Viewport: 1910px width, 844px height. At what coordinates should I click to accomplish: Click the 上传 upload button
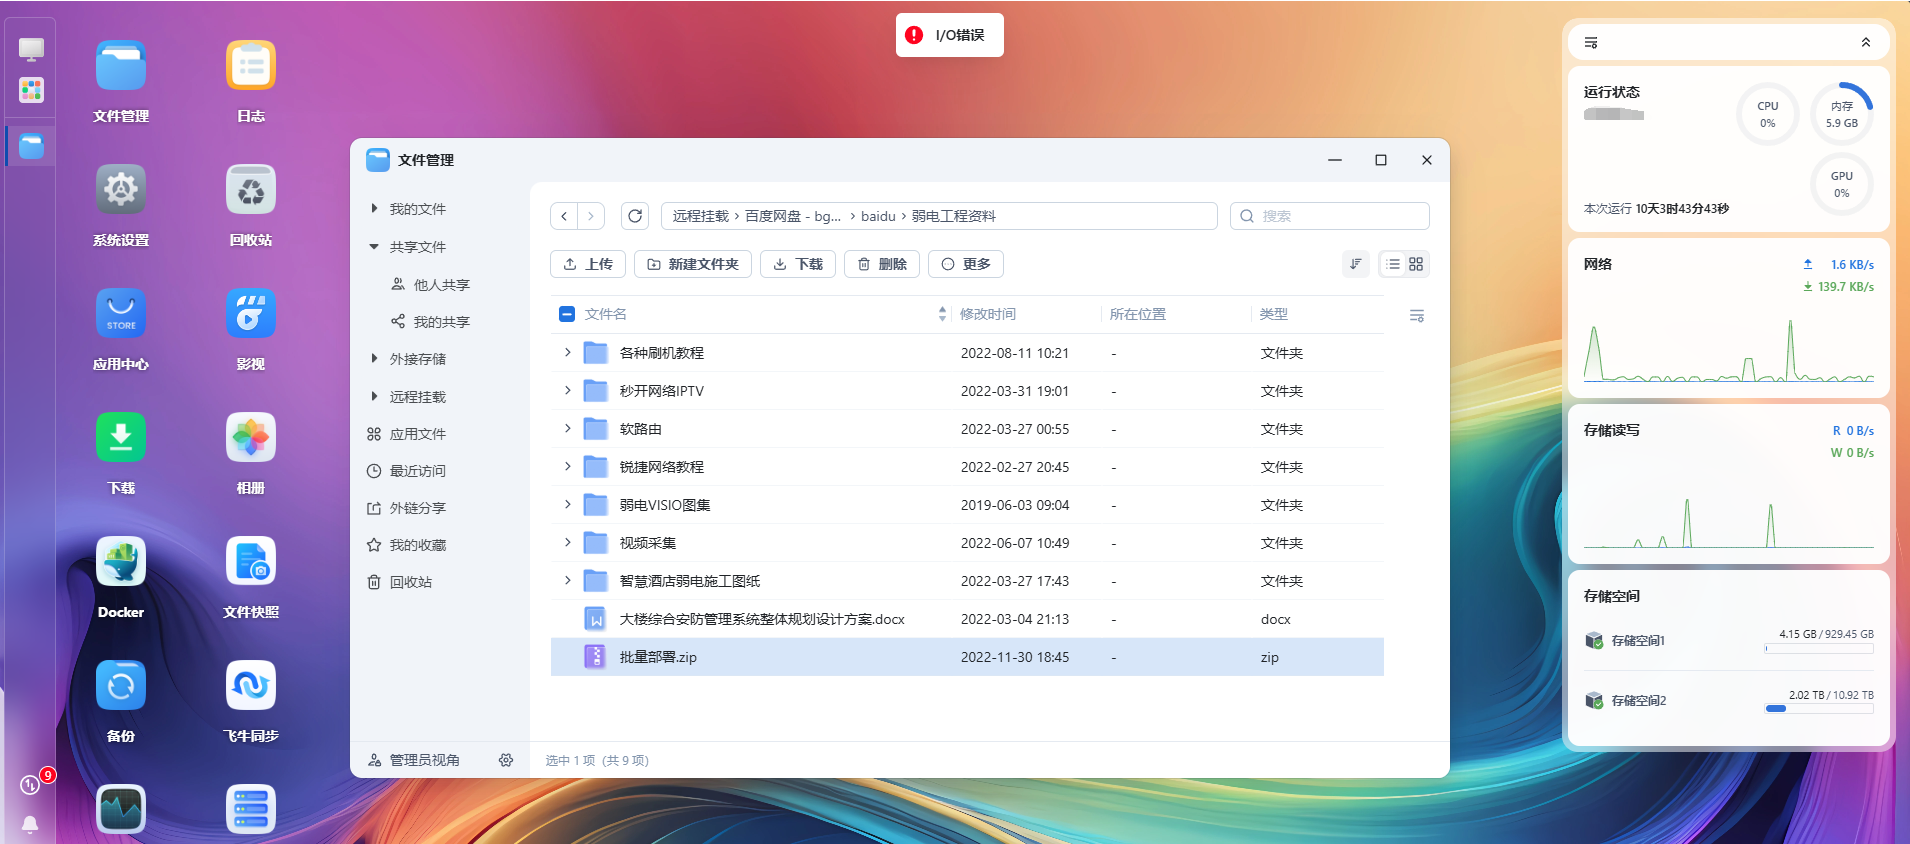click(588, 264)
